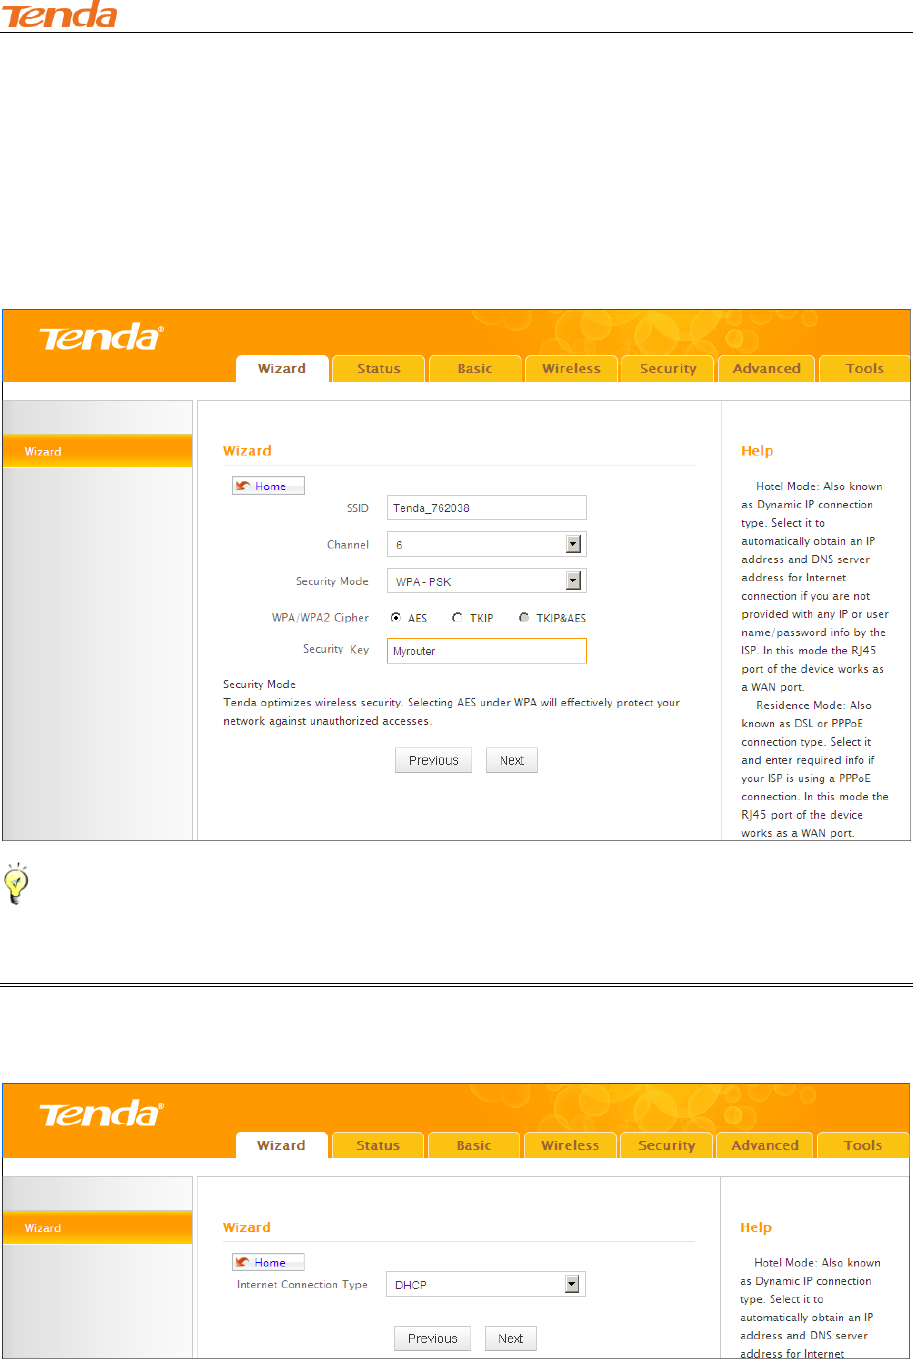
Task: Click Next below Internet Connection Type
Action: (x=511, y=1338)
